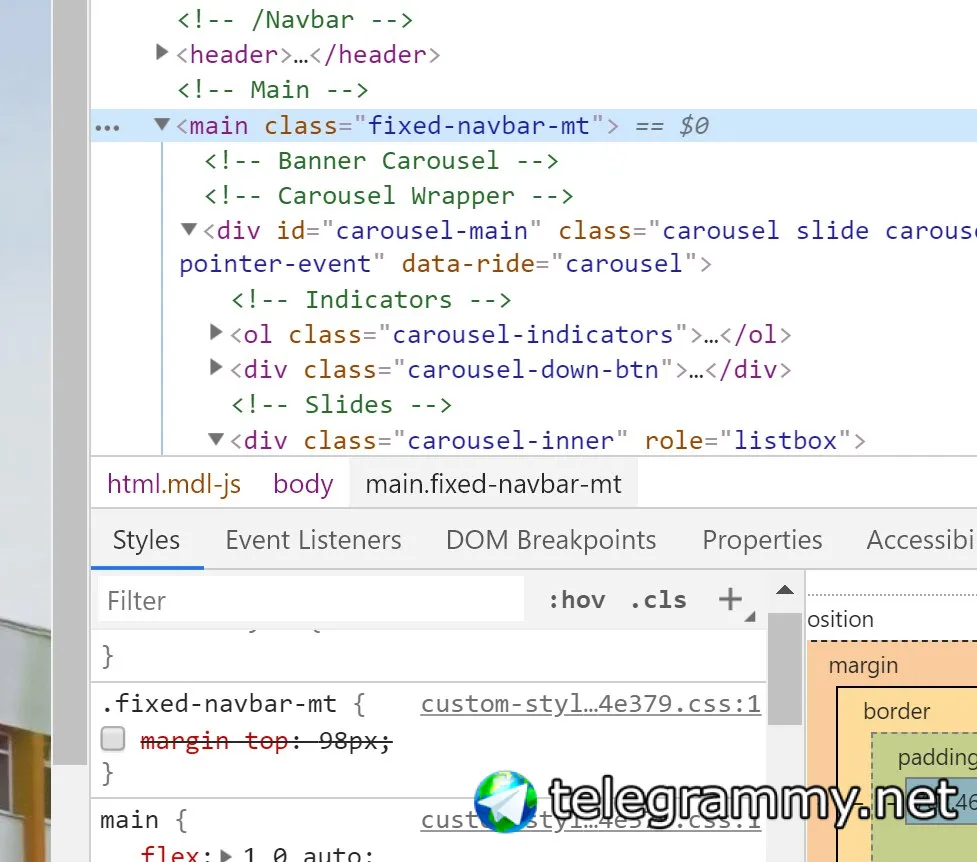Select the main rule selector text
977x862 pixels.
[129, 820]
